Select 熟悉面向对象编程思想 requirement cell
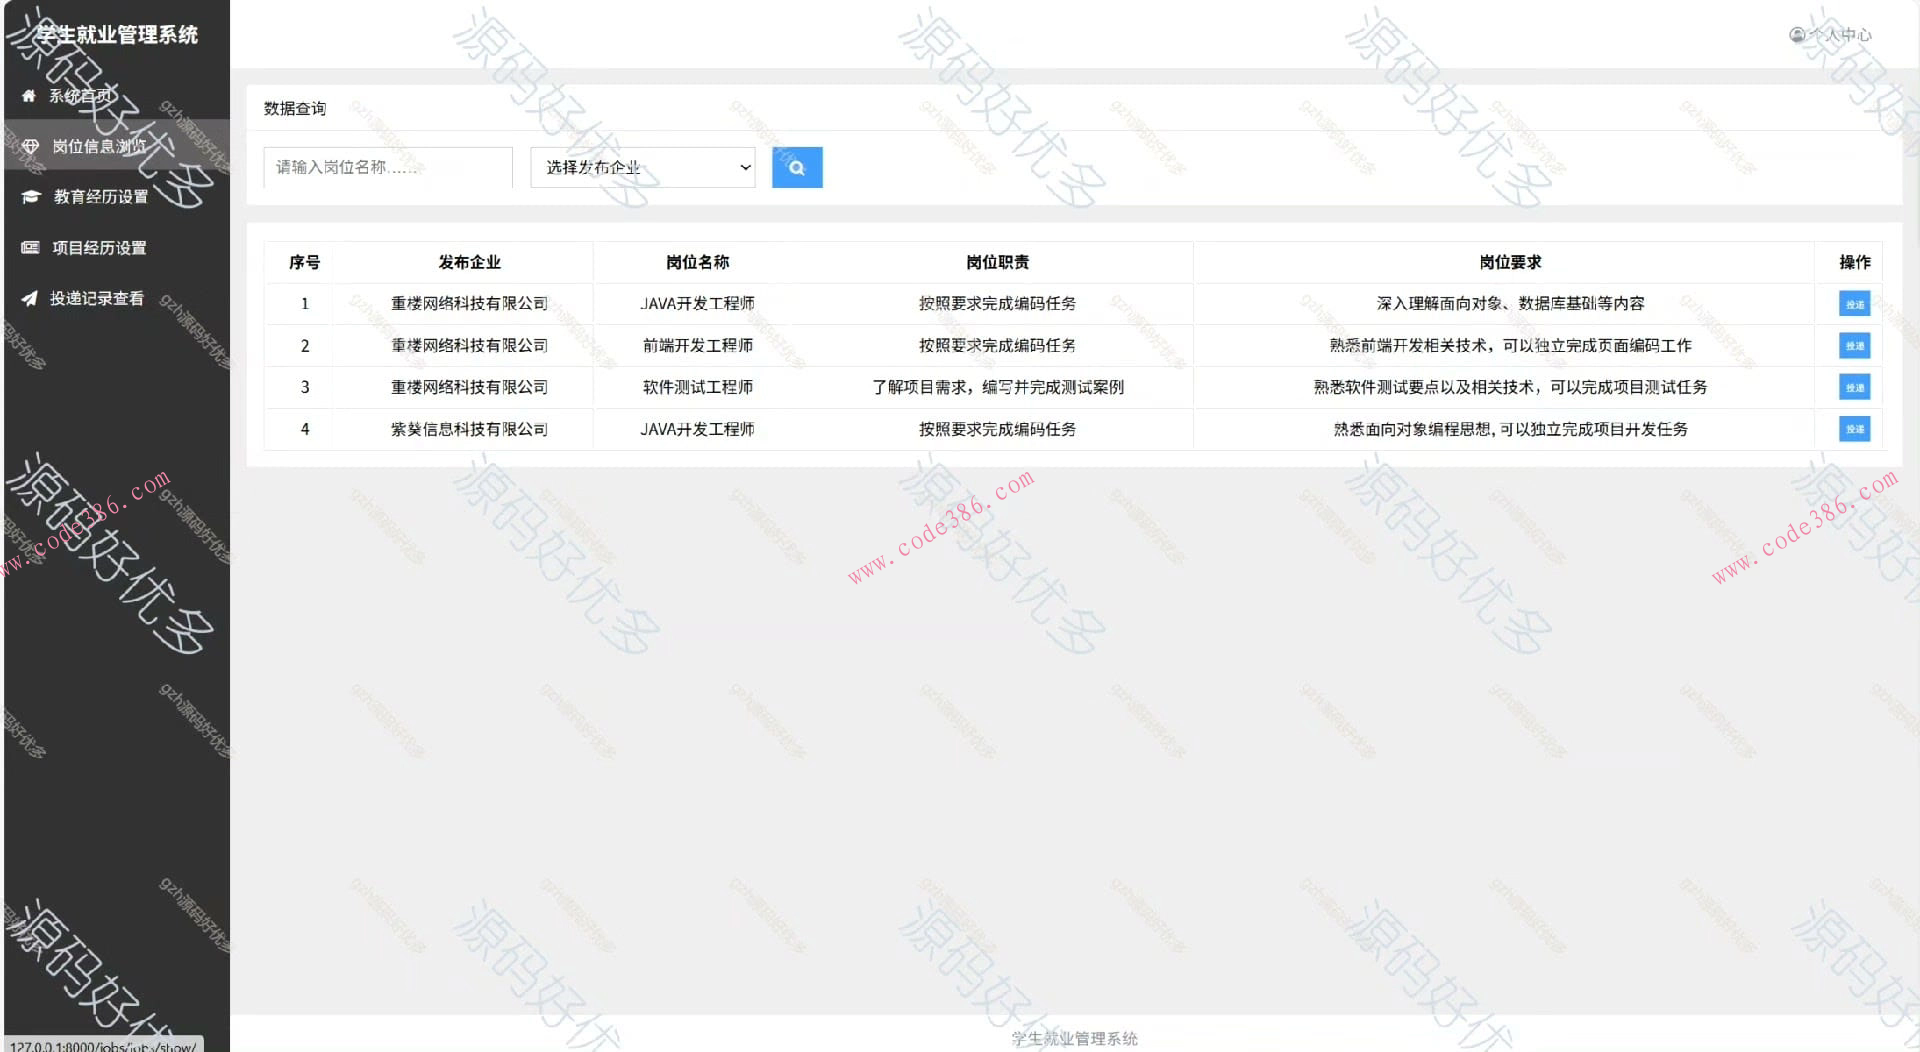The image size is (1920, 1052). coord(1510,429)
